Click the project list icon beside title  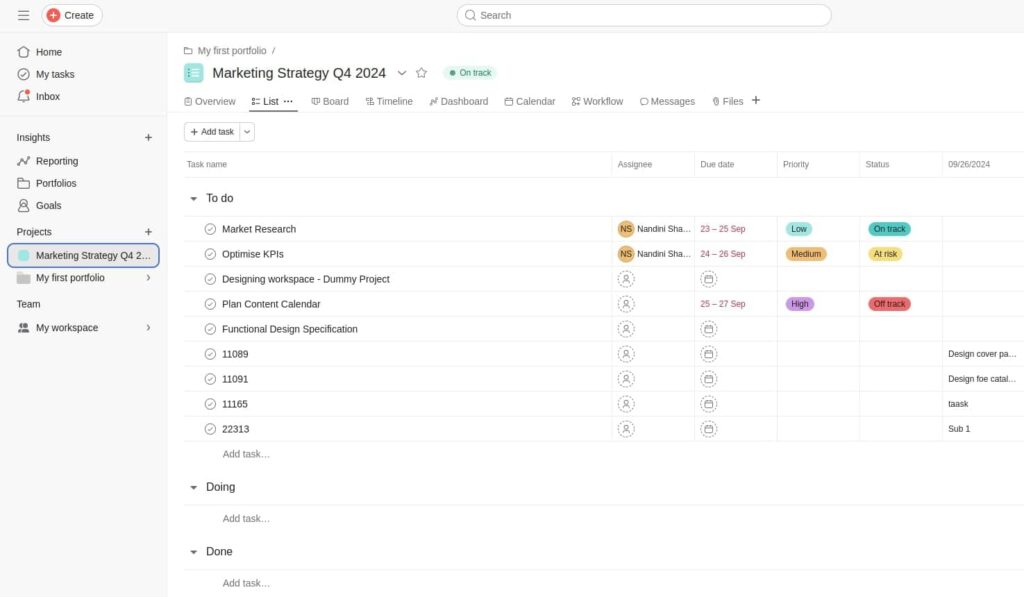pyautogui.click(x=194, y=73)
